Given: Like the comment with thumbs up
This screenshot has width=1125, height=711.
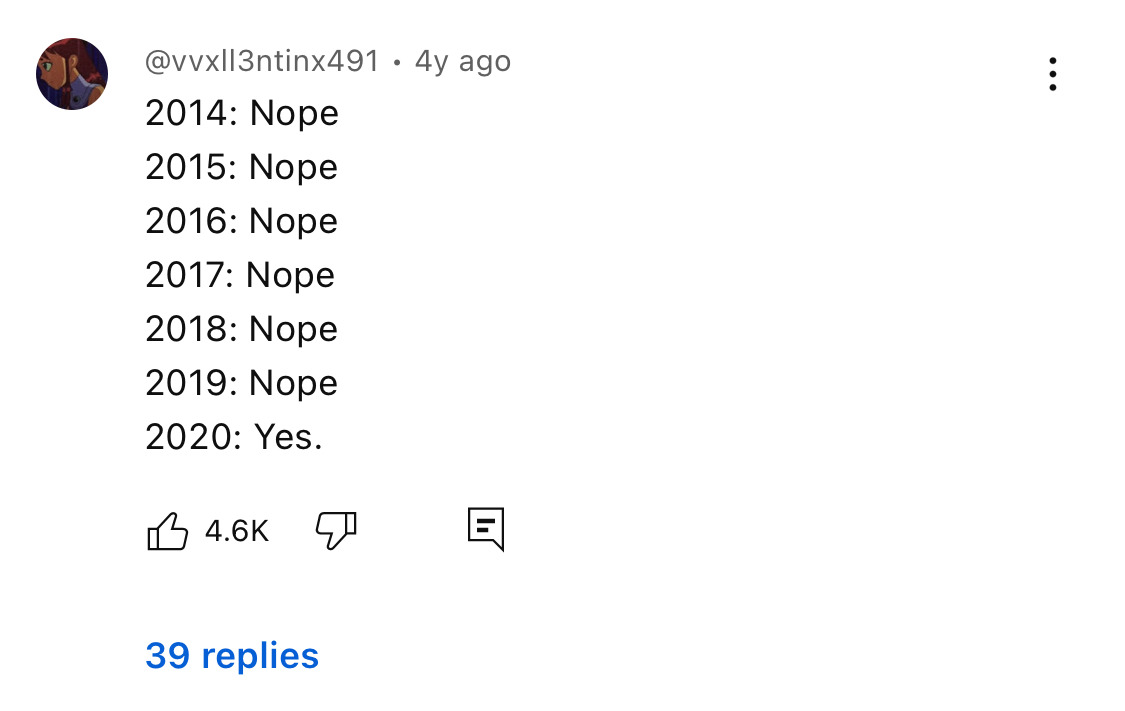Looking at the screenshot, I should [x=167, y=531].
